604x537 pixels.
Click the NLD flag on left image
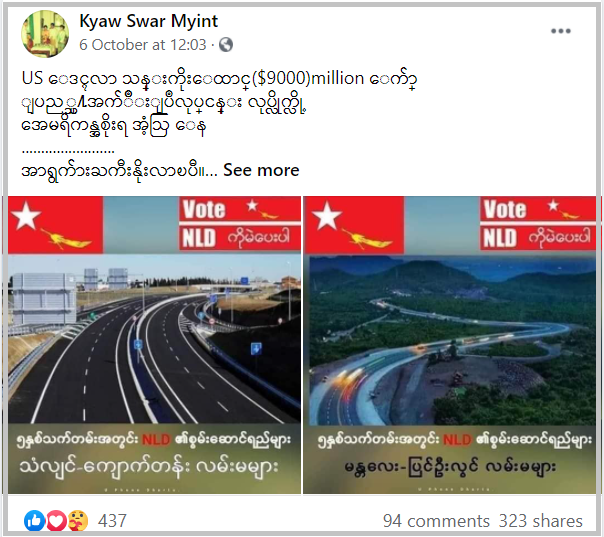[55, 225]
